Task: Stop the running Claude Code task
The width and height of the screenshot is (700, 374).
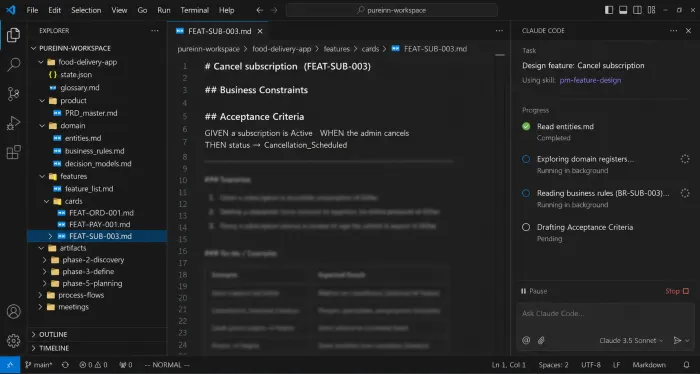Action: 677,291
